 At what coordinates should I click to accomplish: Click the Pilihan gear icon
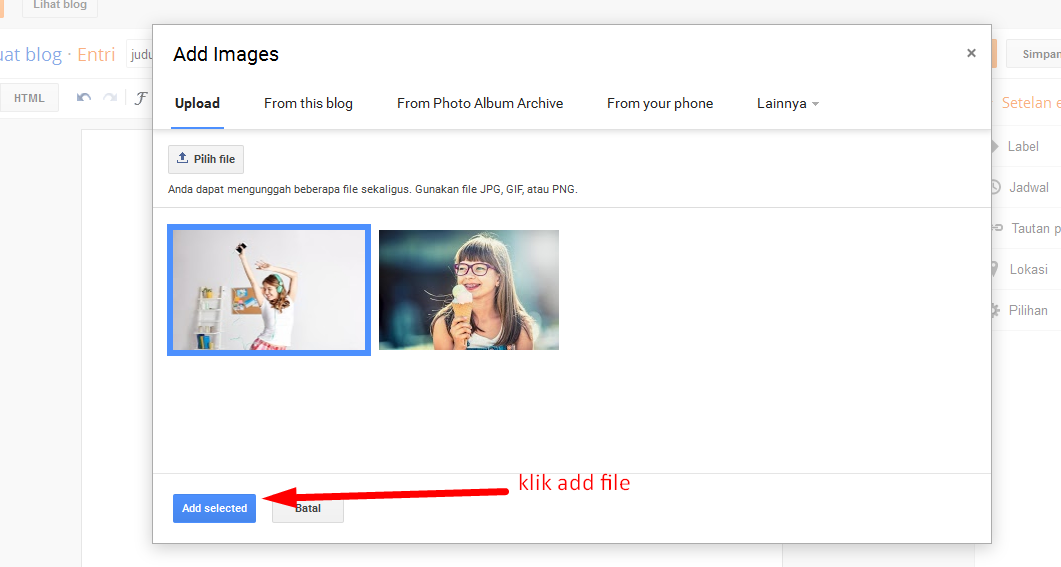(x=995, y=311)
